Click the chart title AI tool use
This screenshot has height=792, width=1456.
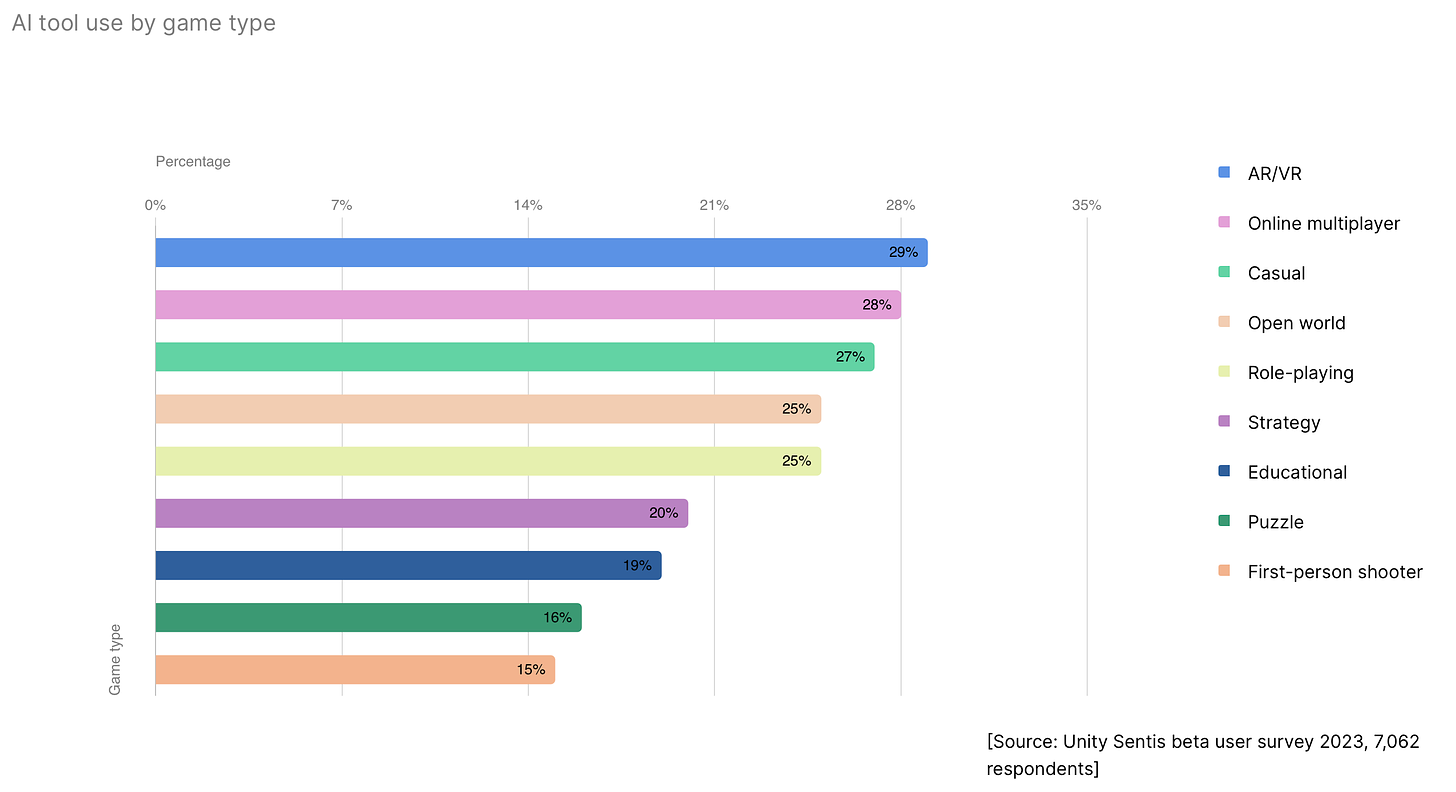point(144,23)
